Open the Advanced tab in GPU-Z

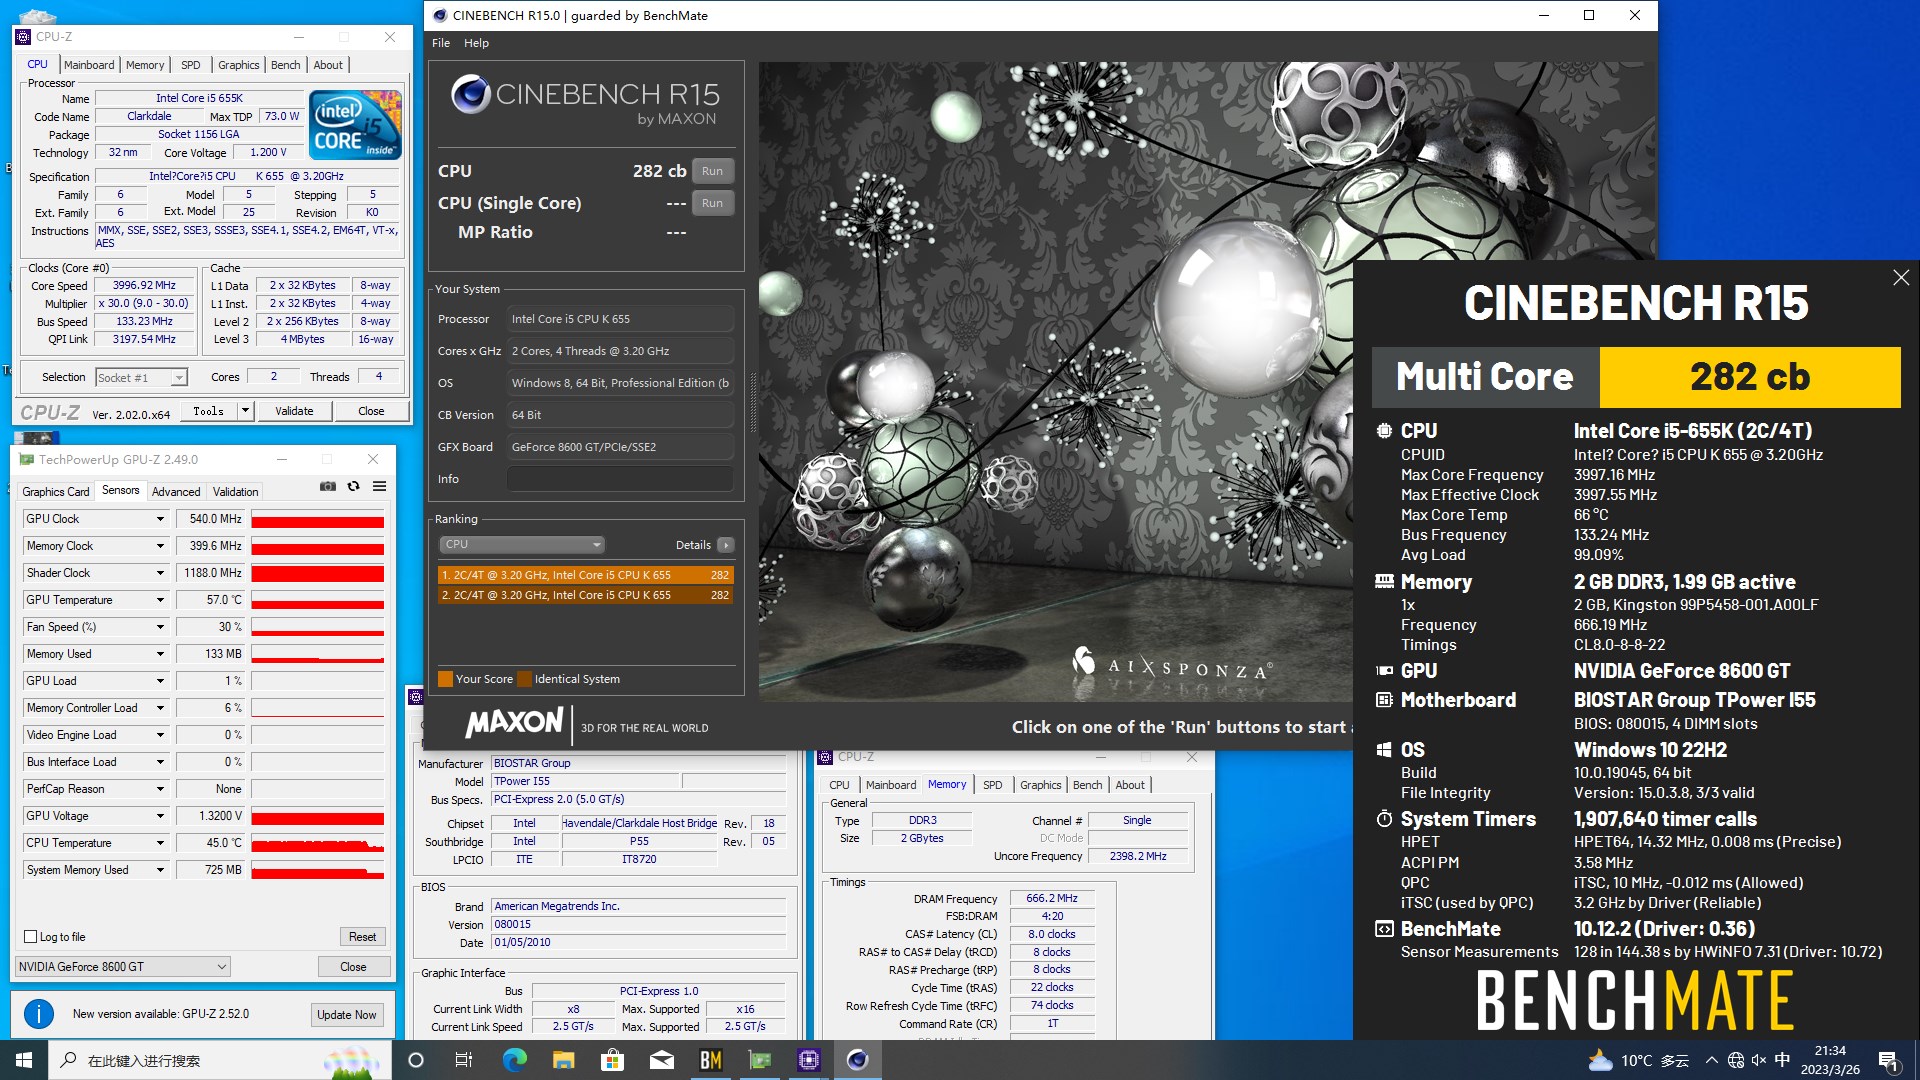click(176, 492)
